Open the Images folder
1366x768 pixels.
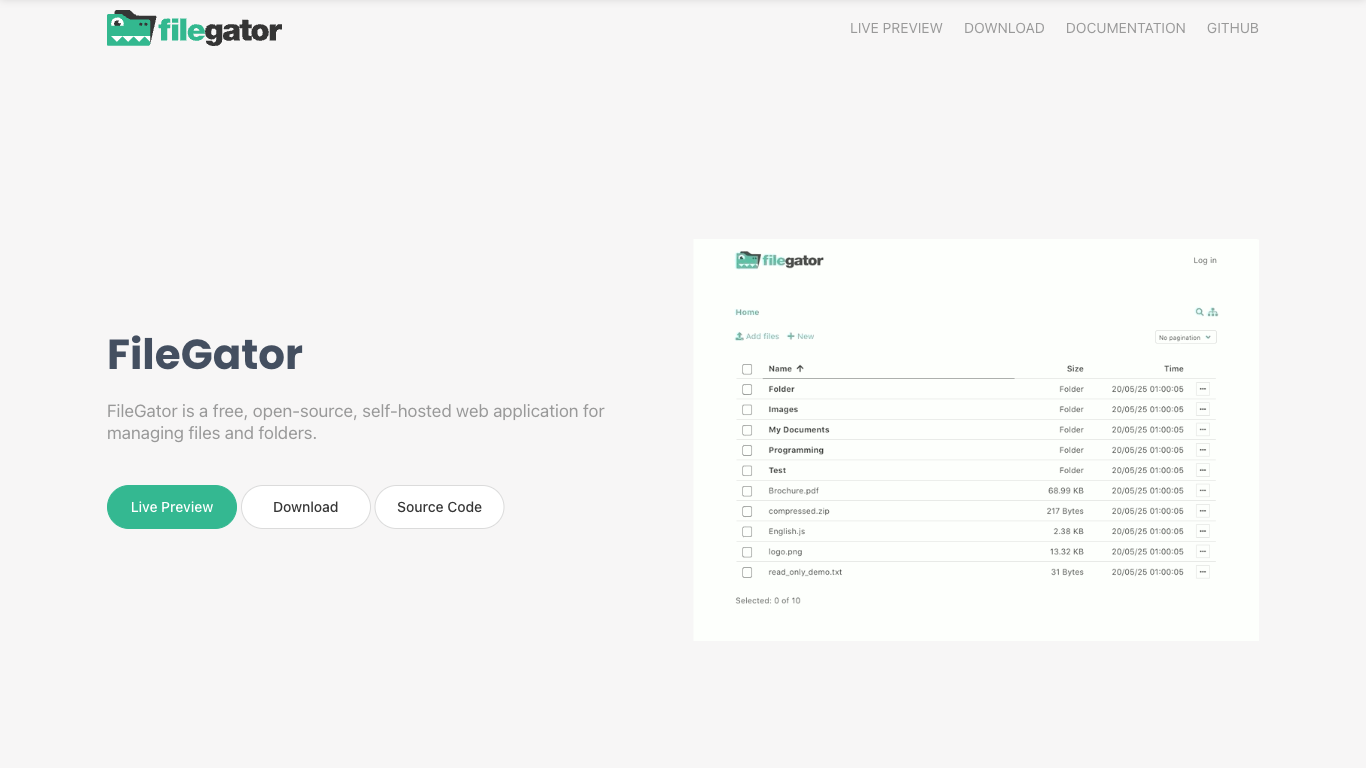pyautogui.click(x=783, y=409)
